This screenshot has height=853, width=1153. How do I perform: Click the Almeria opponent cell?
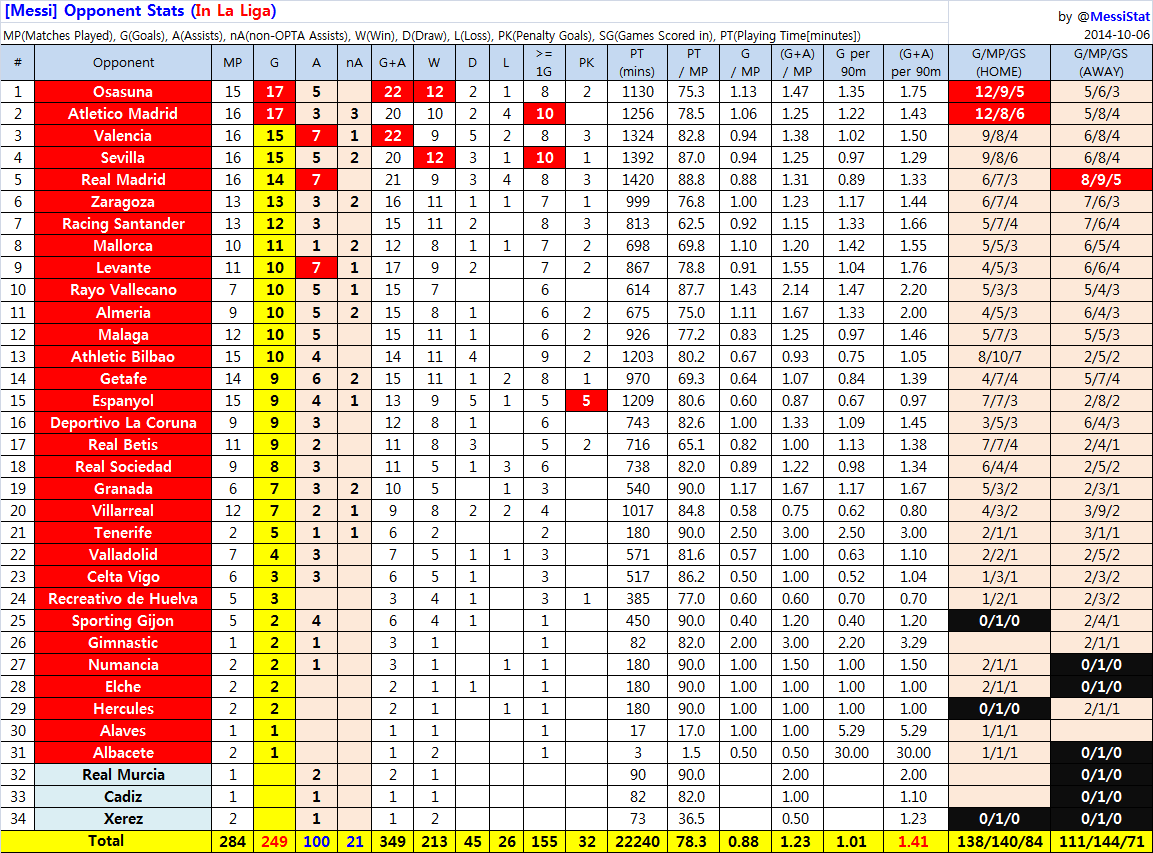coord(123,313)
